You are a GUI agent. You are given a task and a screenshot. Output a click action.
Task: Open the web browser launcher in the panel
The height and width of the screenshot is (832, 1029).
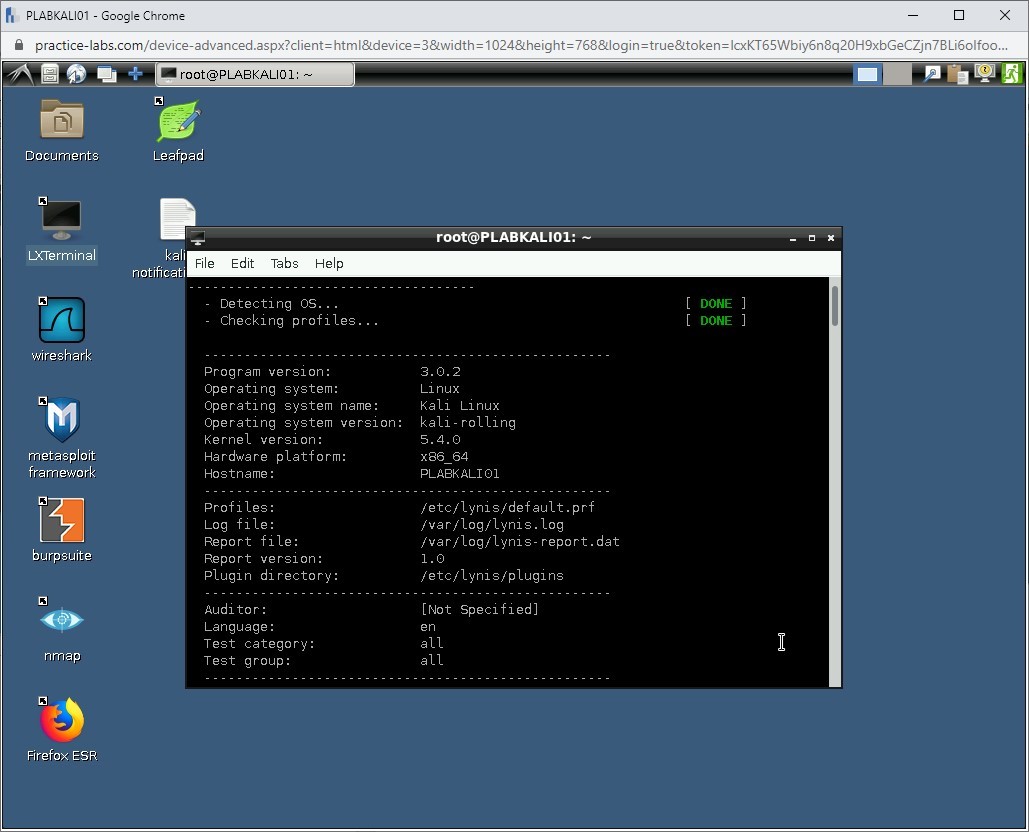(77, 74)
